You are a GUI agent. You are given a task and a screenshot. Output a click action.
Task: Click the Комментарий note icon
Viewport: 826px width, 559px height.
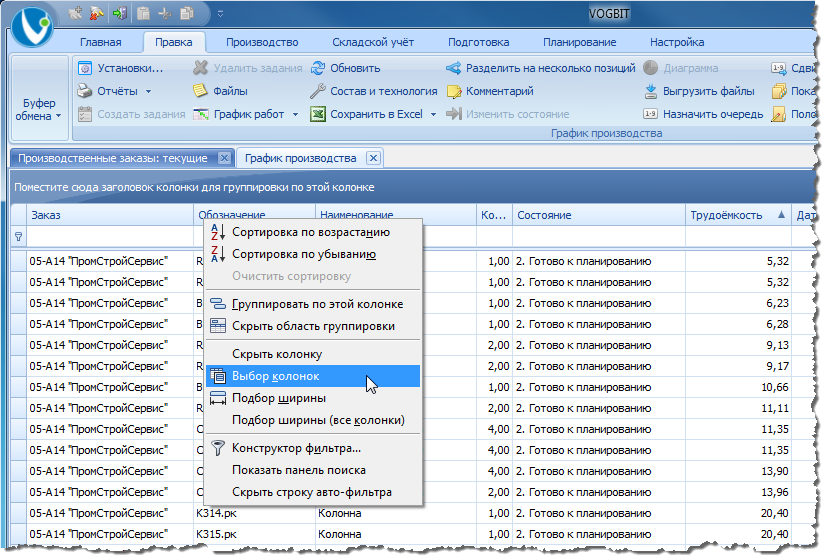point(454,91)
